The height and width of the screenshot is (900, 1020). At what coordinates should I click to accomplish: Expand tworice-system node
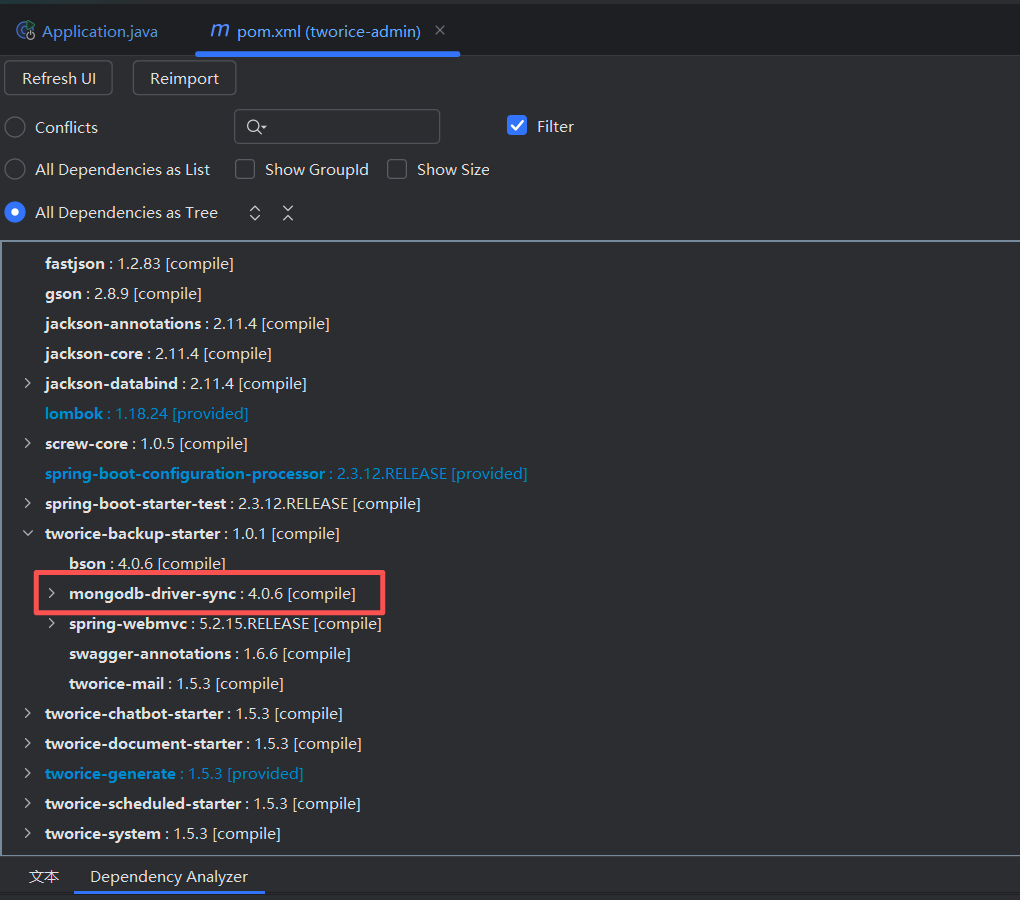(x=27, y=832)
